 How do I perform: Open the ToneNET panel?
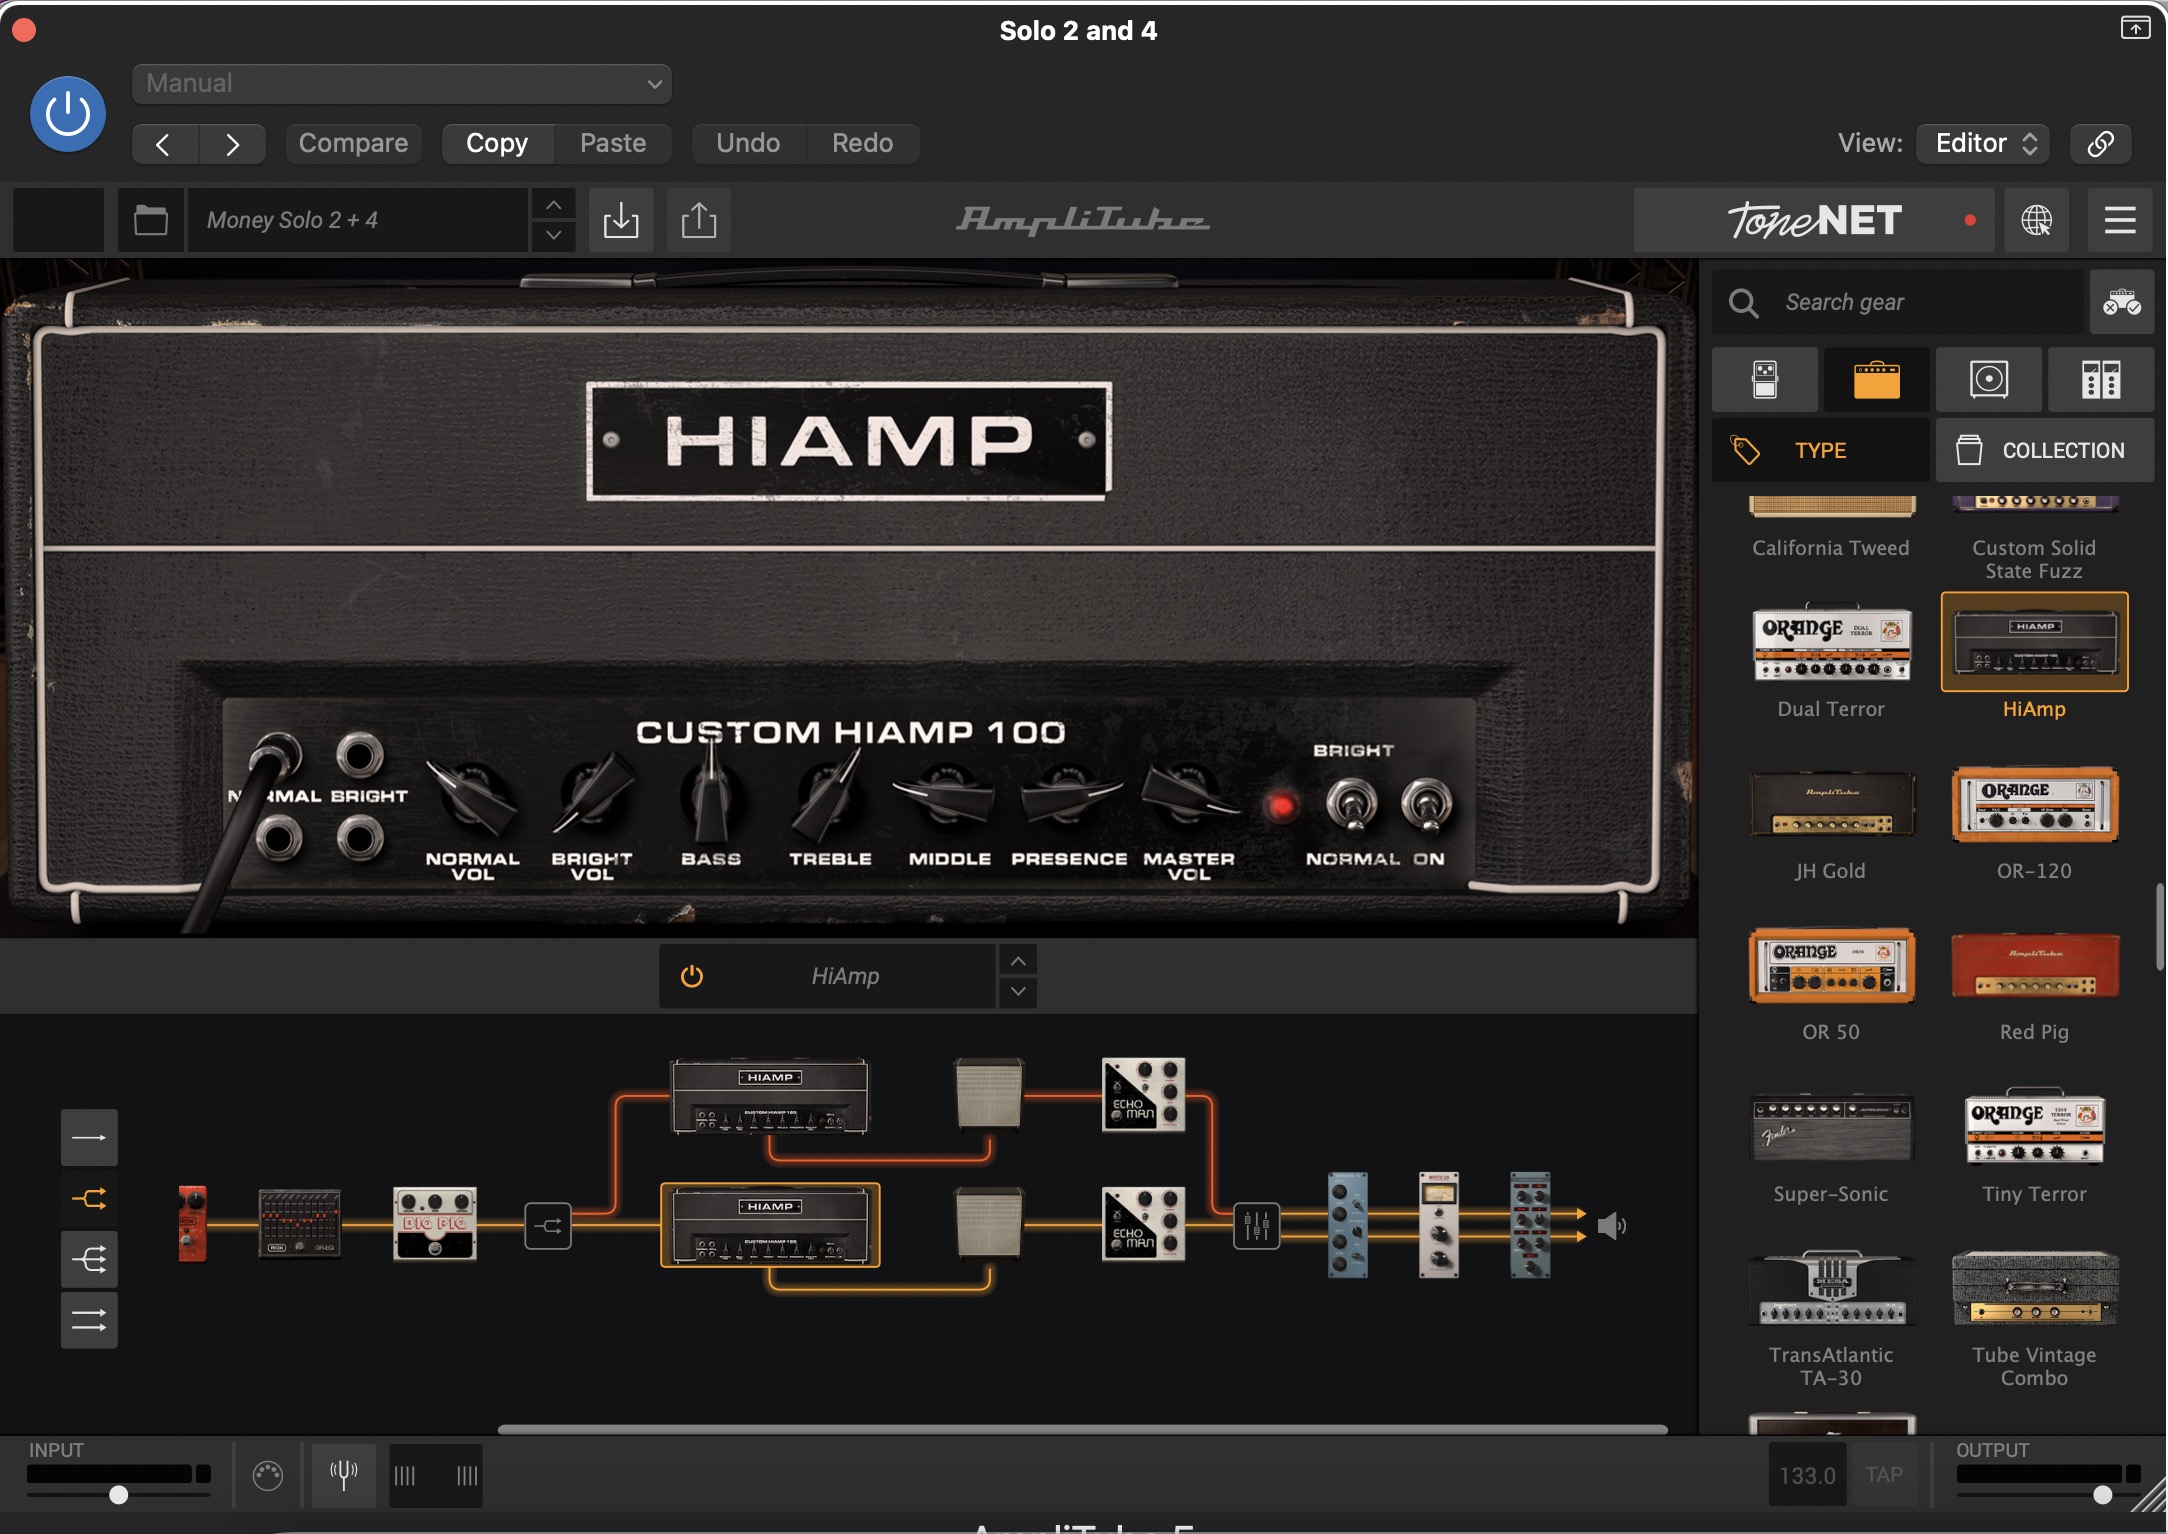(x=1814, y=220)
